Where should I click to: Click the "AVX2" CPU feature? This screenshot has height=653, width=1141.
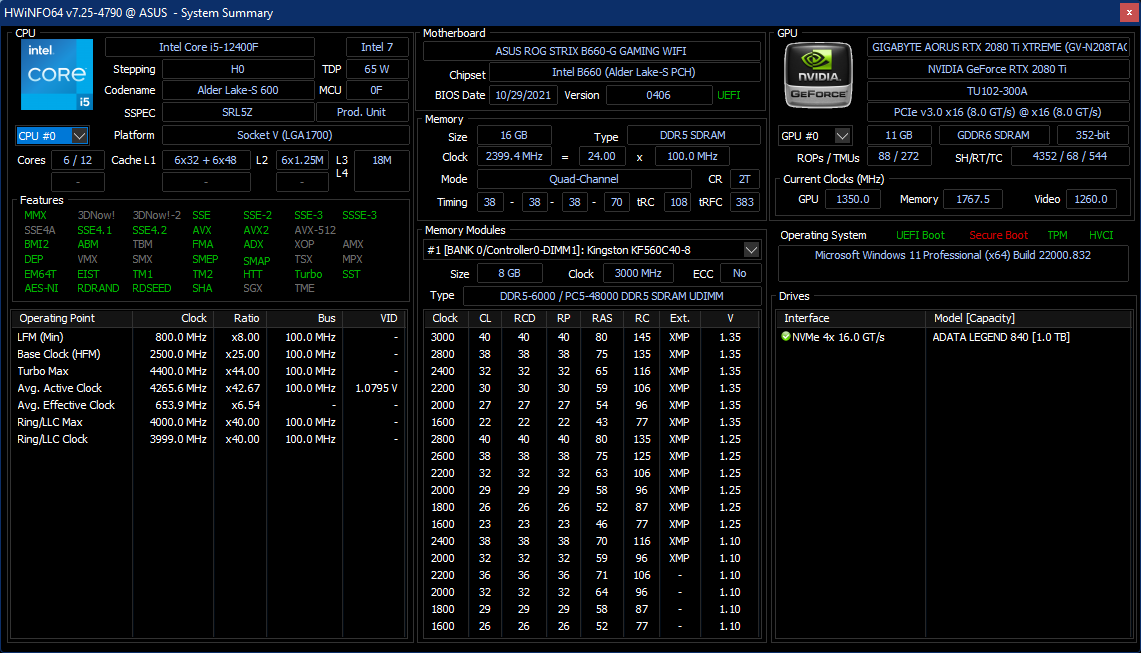pyautogui.click(x=256, y=230)
